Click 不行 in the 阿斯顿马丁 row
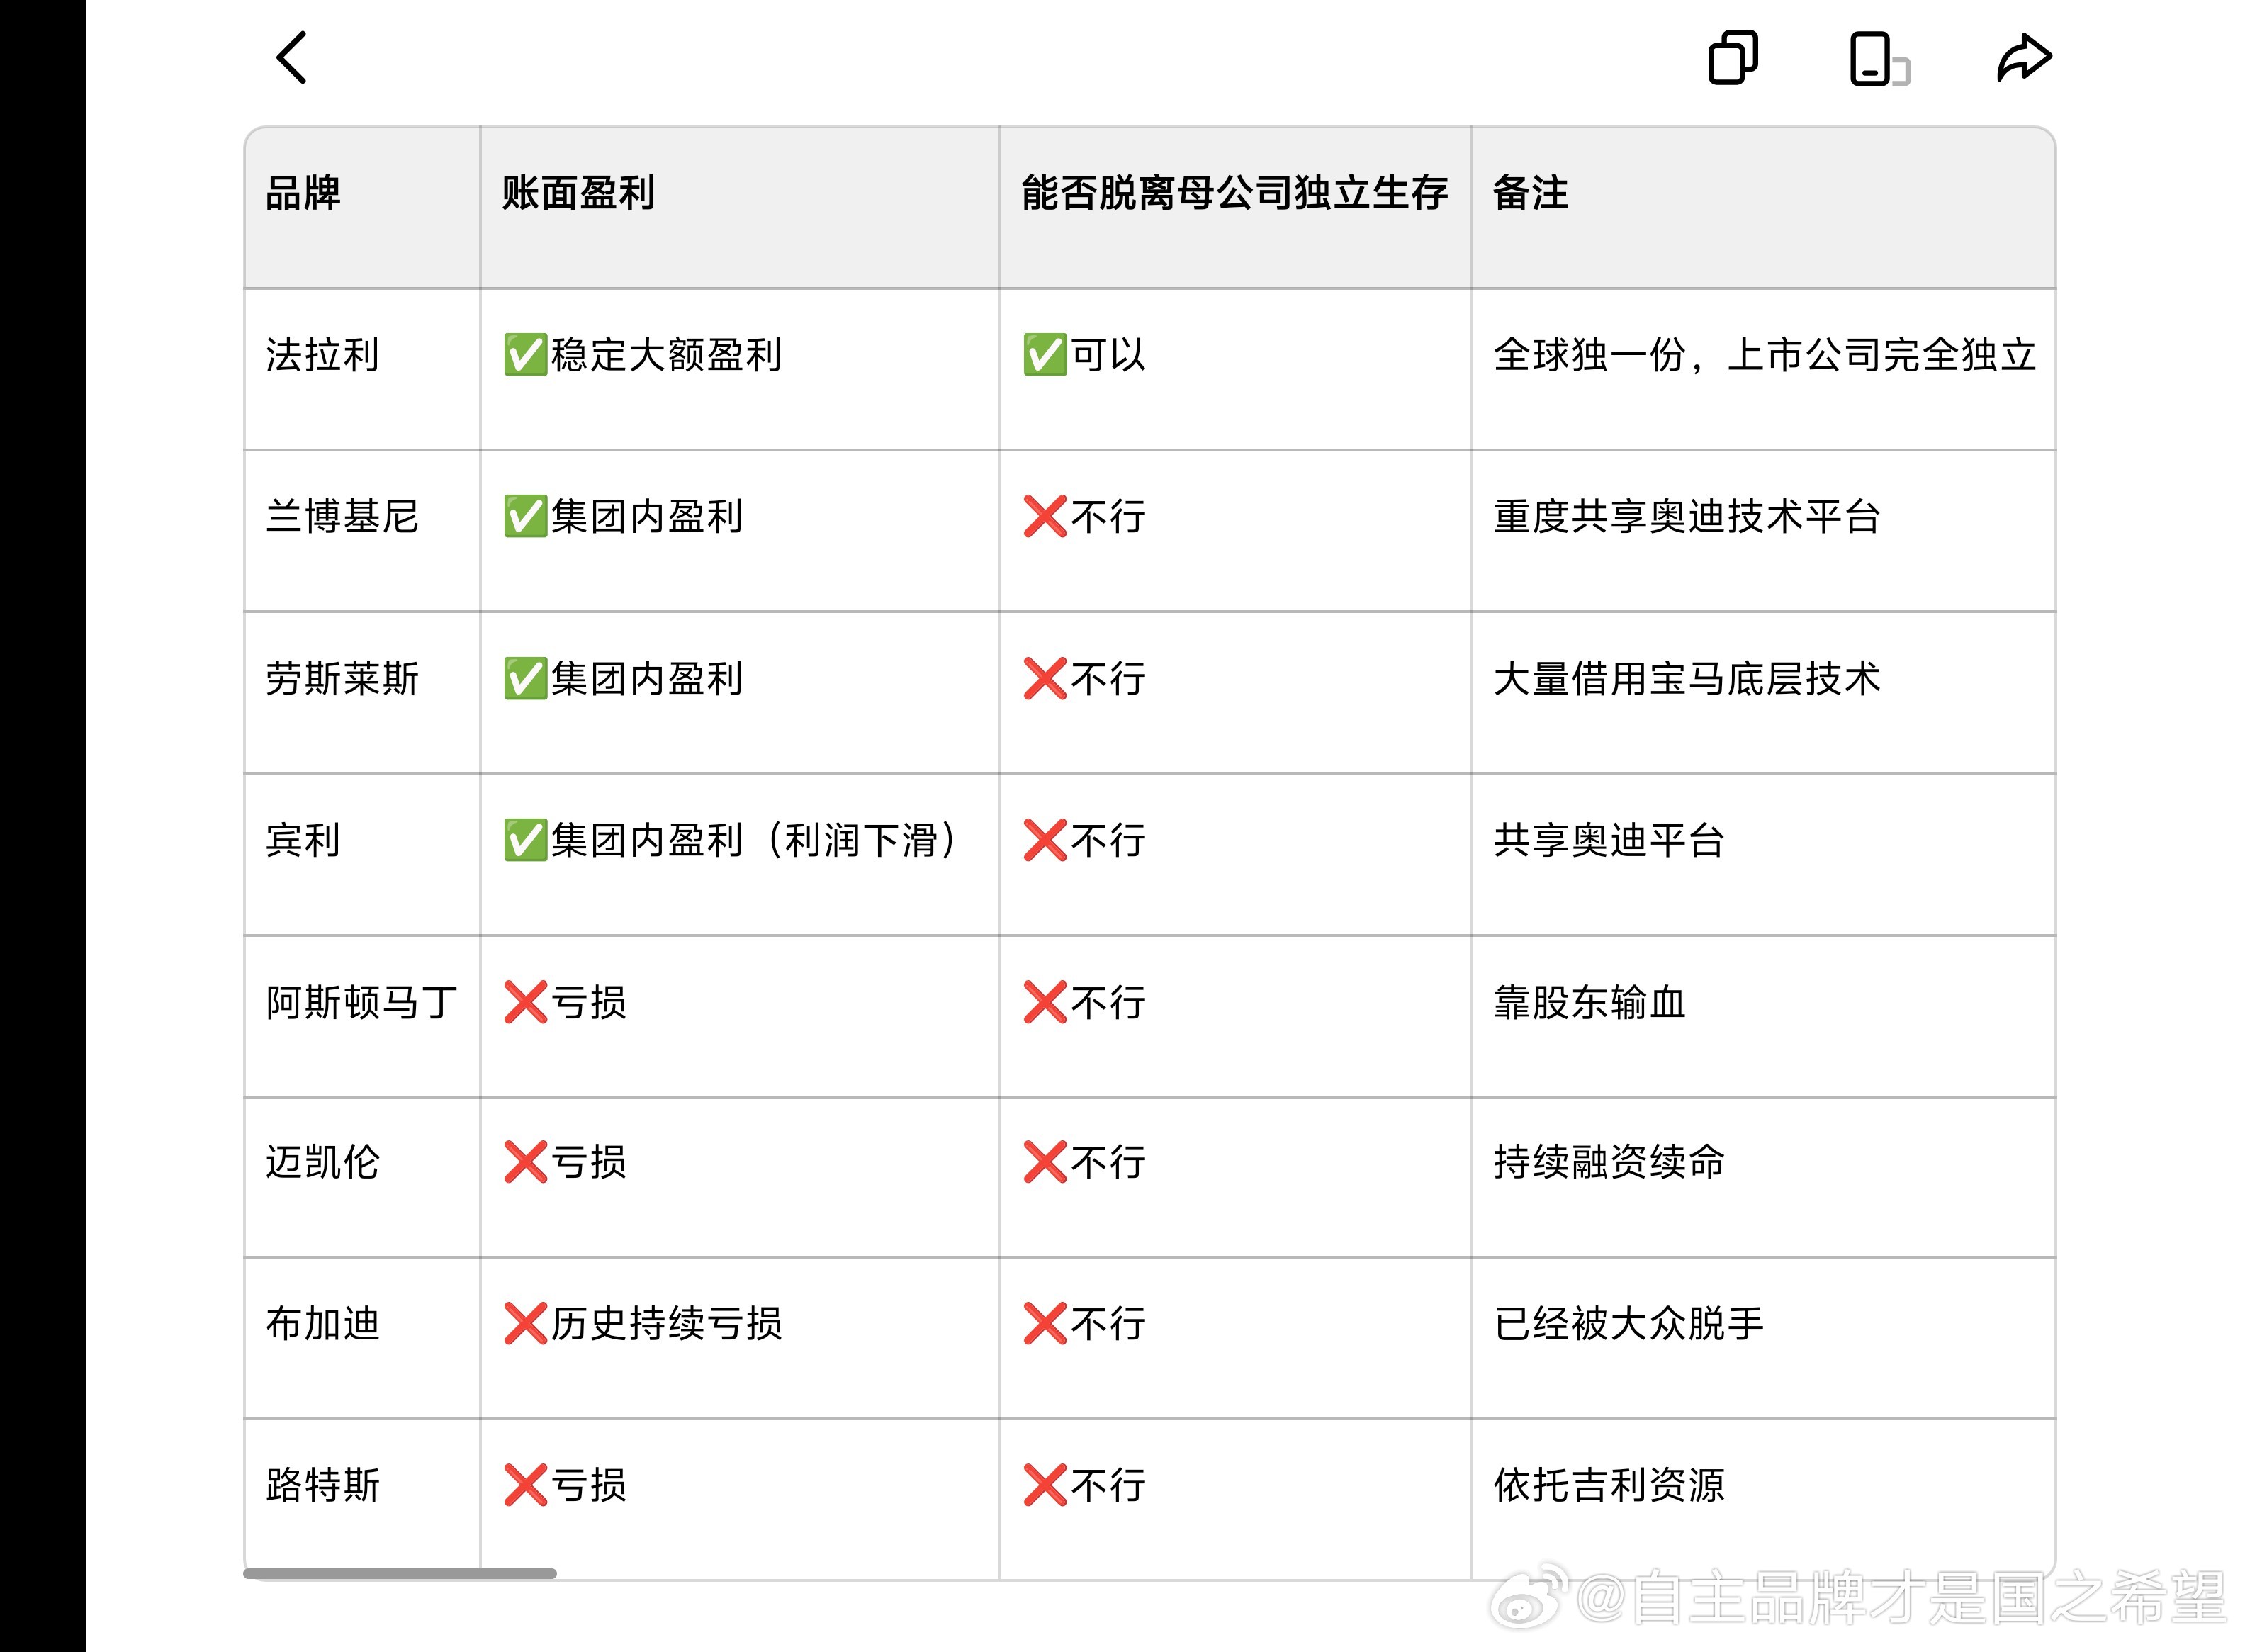The width and height of the screenshot is (2245, 1652). [1084, 1002]
